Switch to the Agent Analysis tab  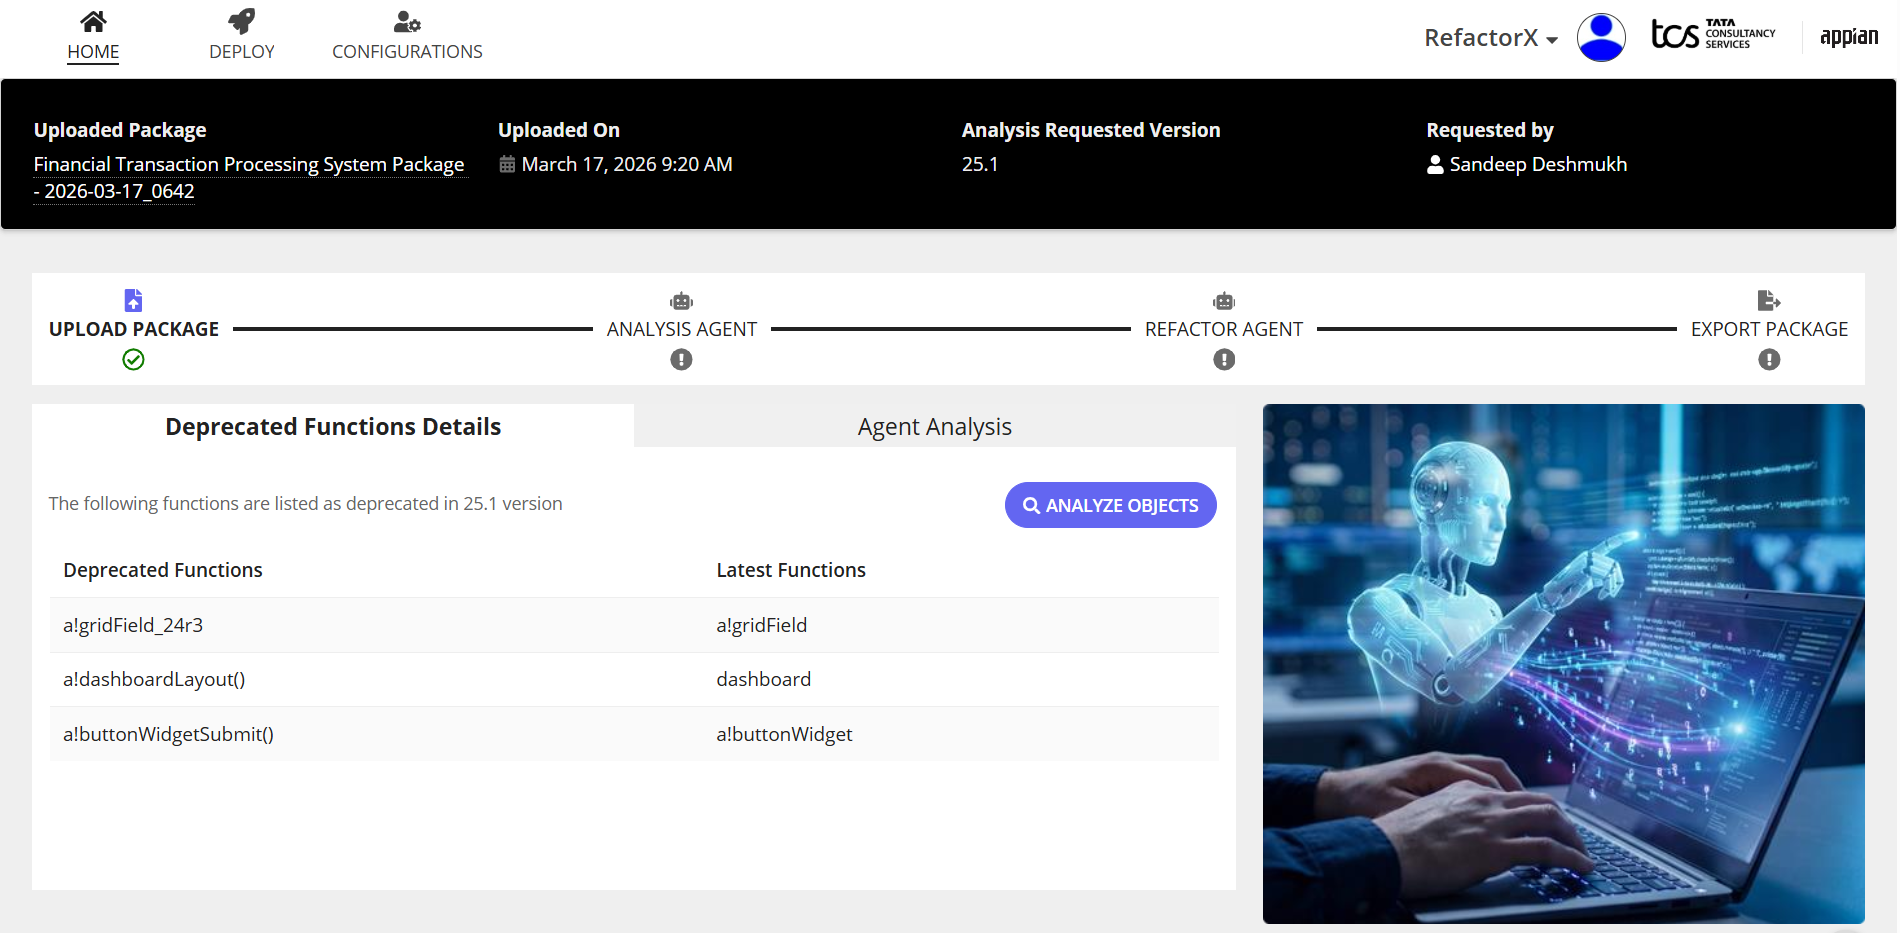(x=934, y=427)
